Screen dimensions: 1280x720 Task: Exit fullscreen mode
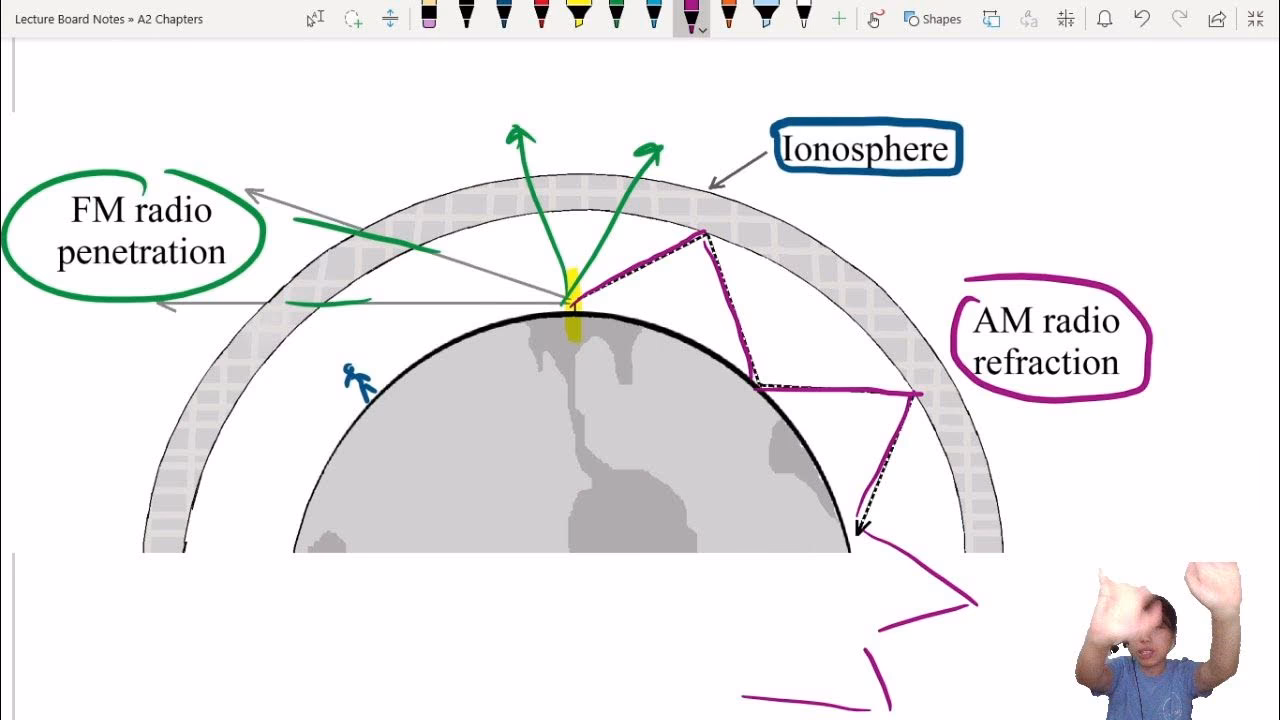click(x=1253, y=18)
